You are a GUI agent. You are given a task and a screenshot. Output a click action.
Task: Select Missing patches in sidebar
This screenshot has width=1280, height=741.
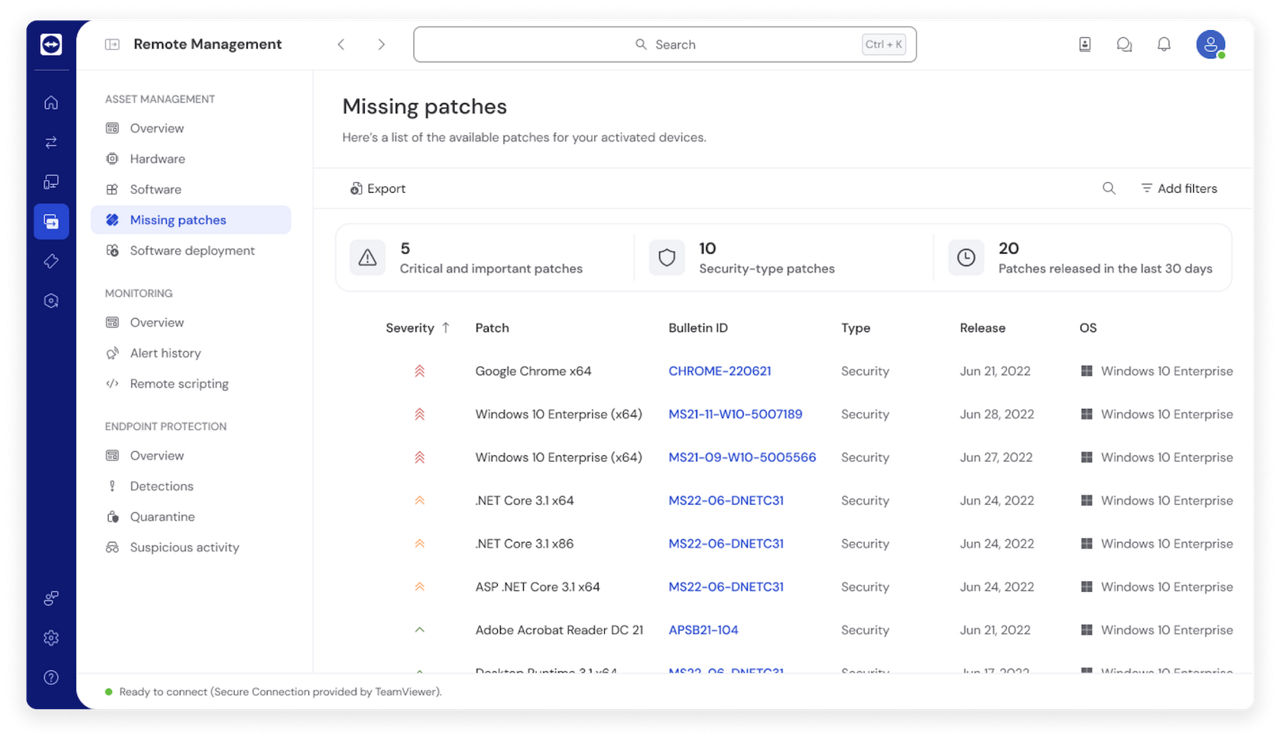[x=191, y=220]
